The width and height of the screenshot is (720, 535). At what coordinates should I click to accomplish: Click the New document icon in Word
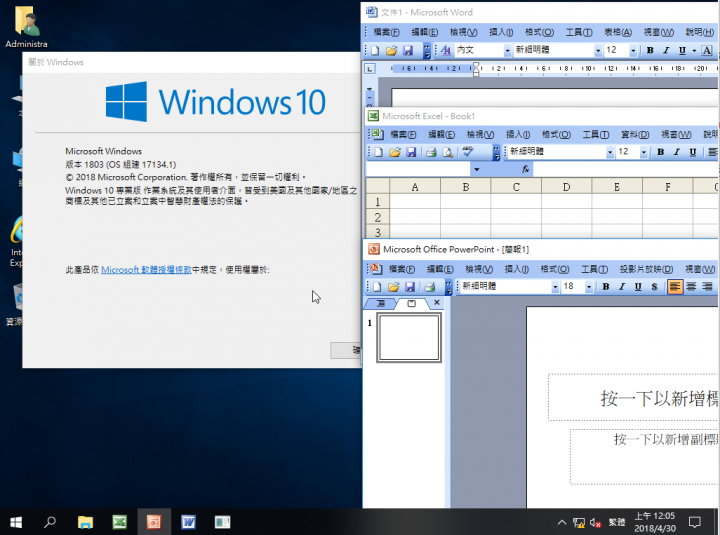click(x=375, y=51)
